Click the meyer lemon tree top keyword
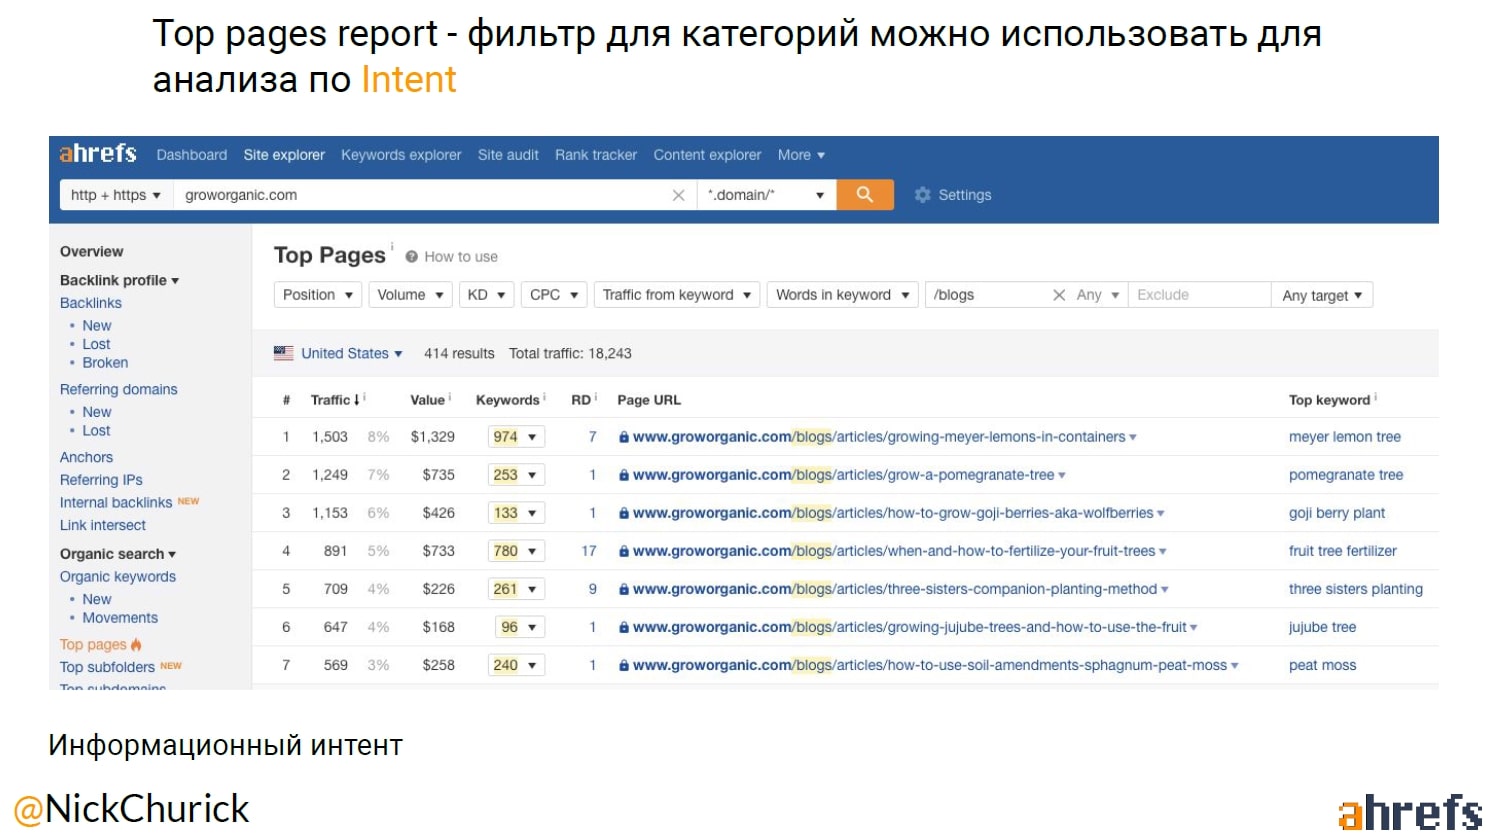Viewport: 1502px width, 839px height. point(1344,437)
